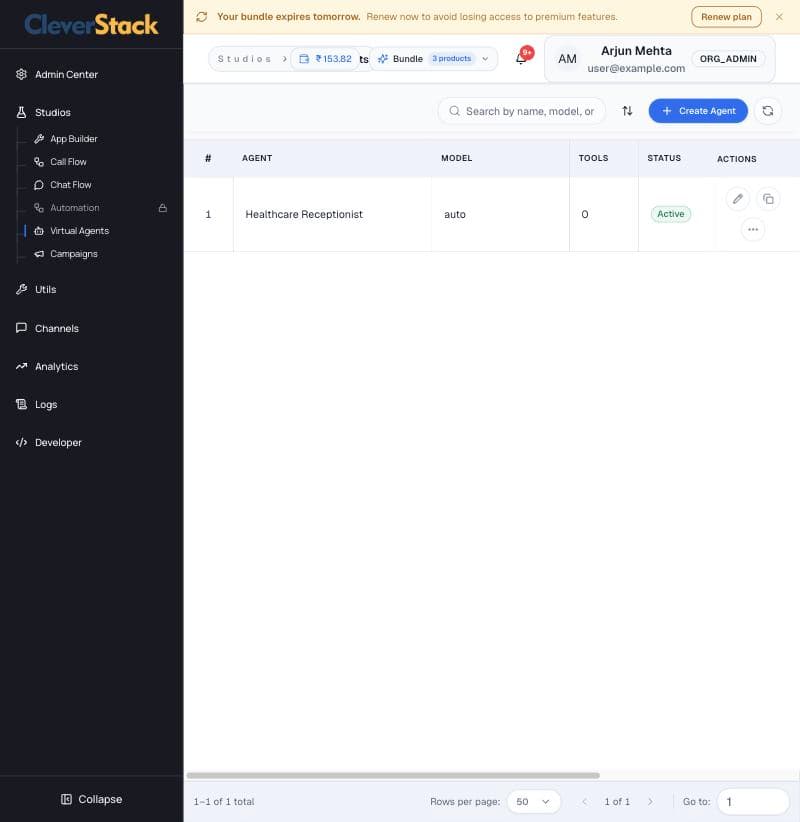Go to Virtual Agents

click(79, 231)
